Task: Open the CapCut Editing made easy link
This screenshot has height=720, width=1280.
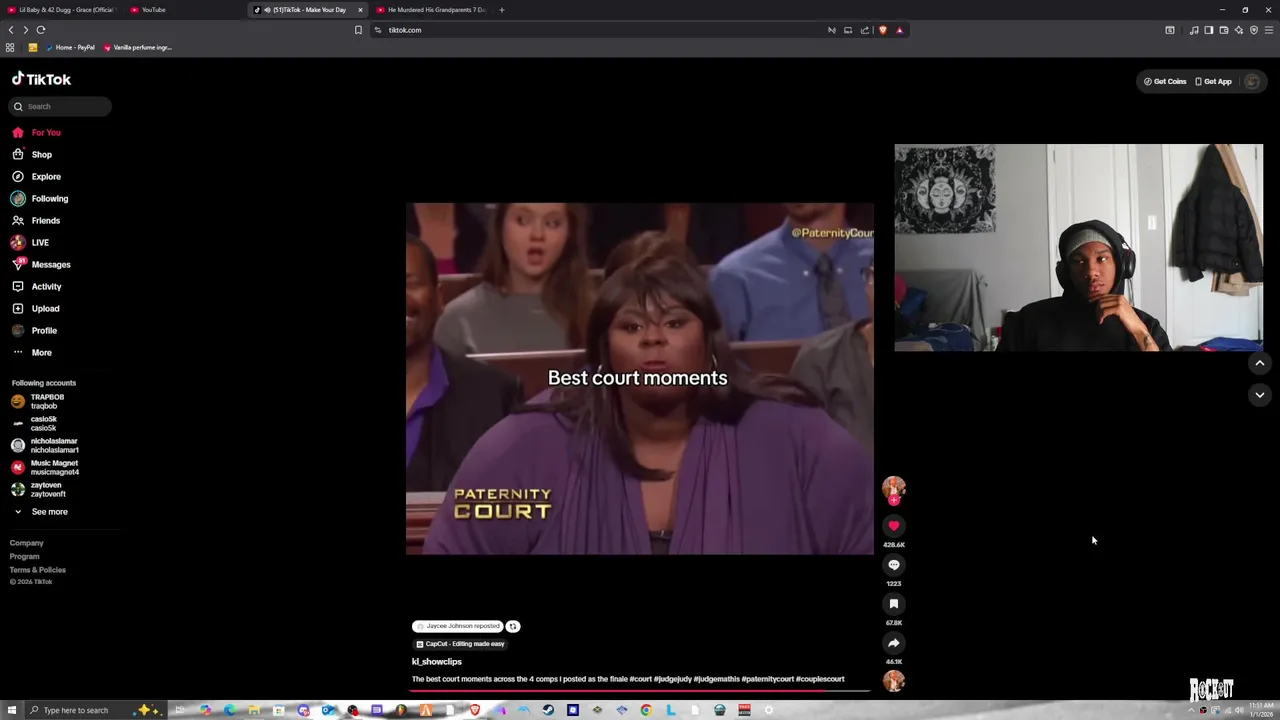Action: 461,644
